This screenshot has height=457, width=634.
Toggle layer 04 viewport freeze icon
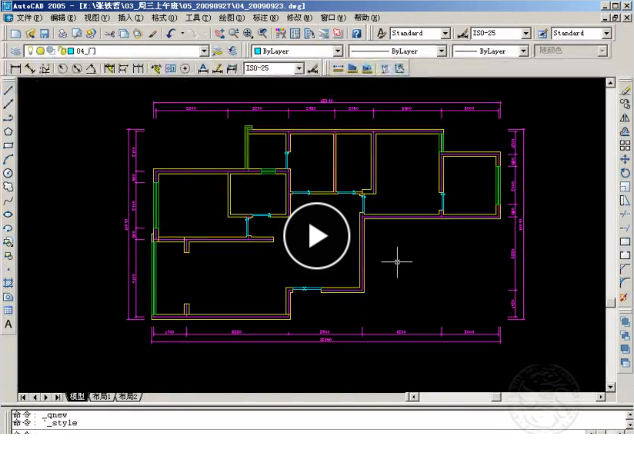pyautogui.click(x=51, y=51)
